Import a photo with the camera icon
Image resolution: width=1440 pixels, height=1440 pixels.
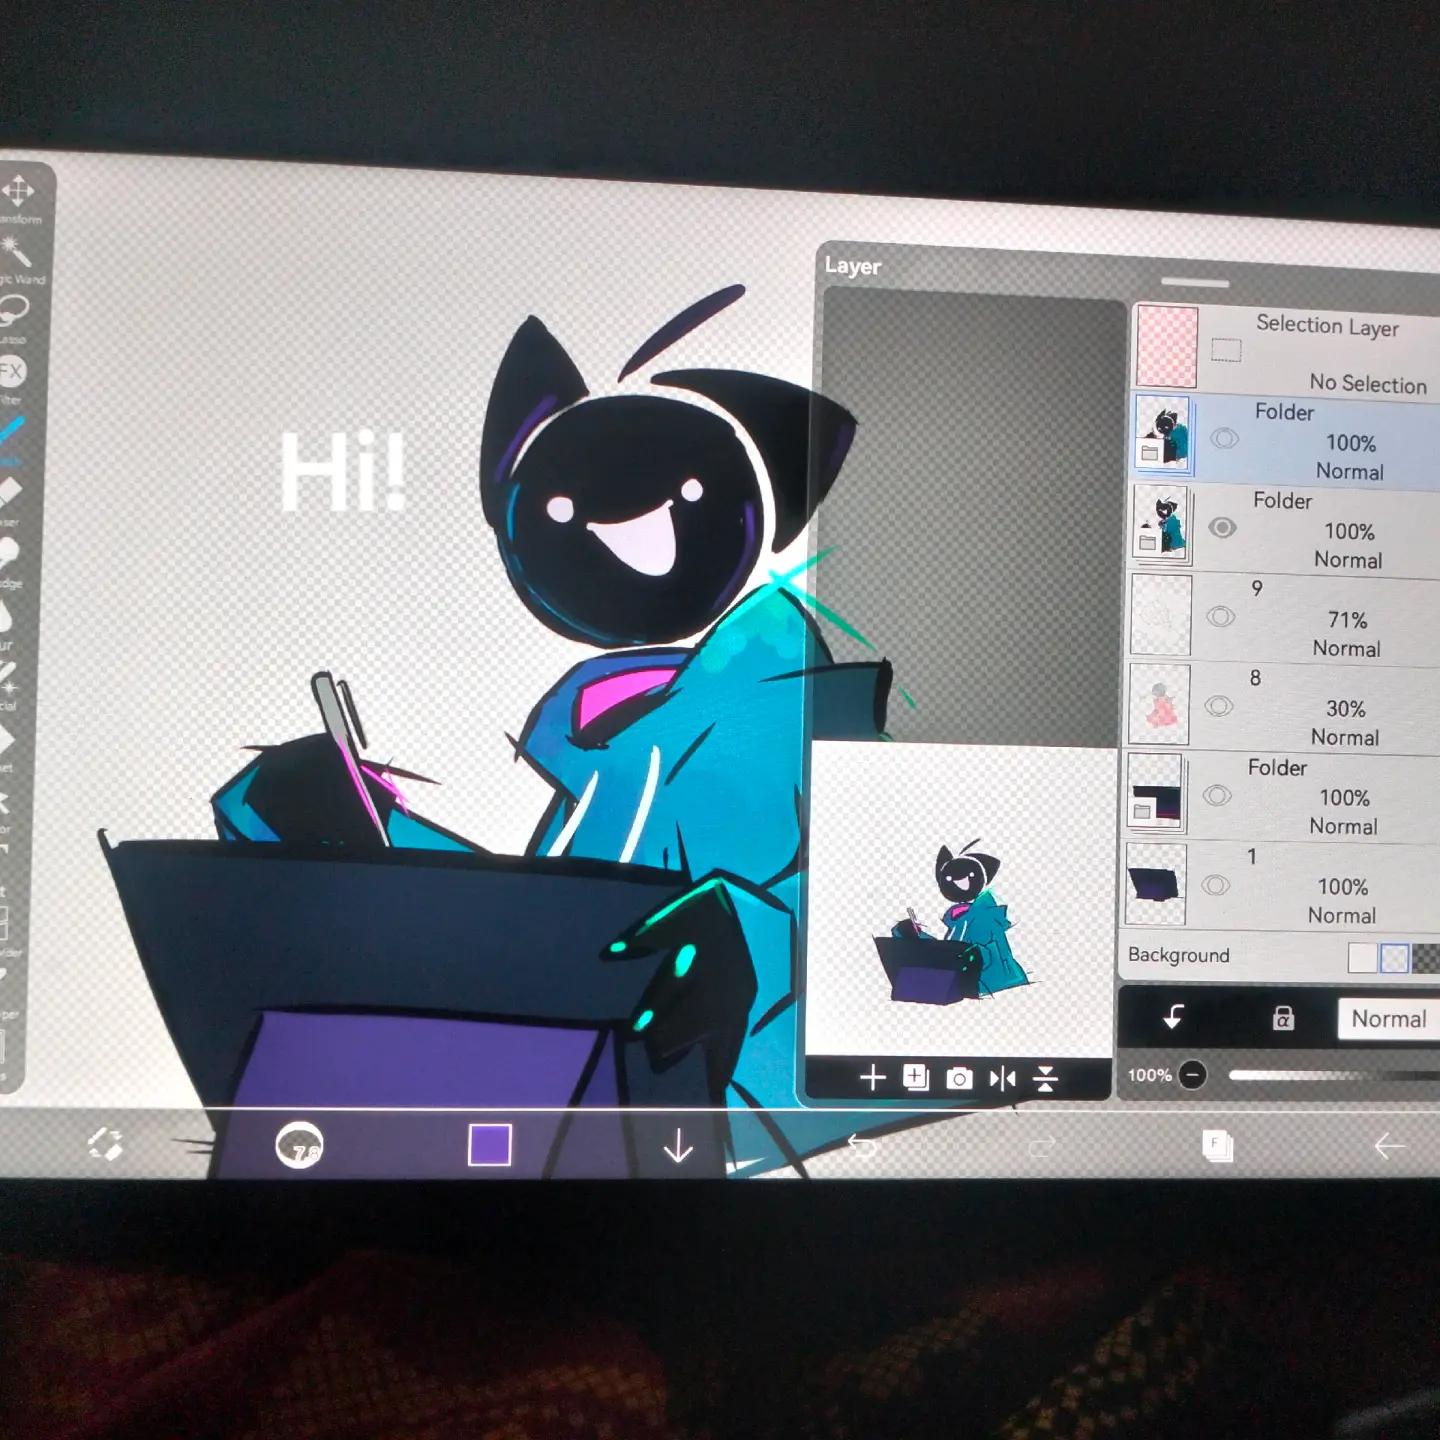(959, 1078)
